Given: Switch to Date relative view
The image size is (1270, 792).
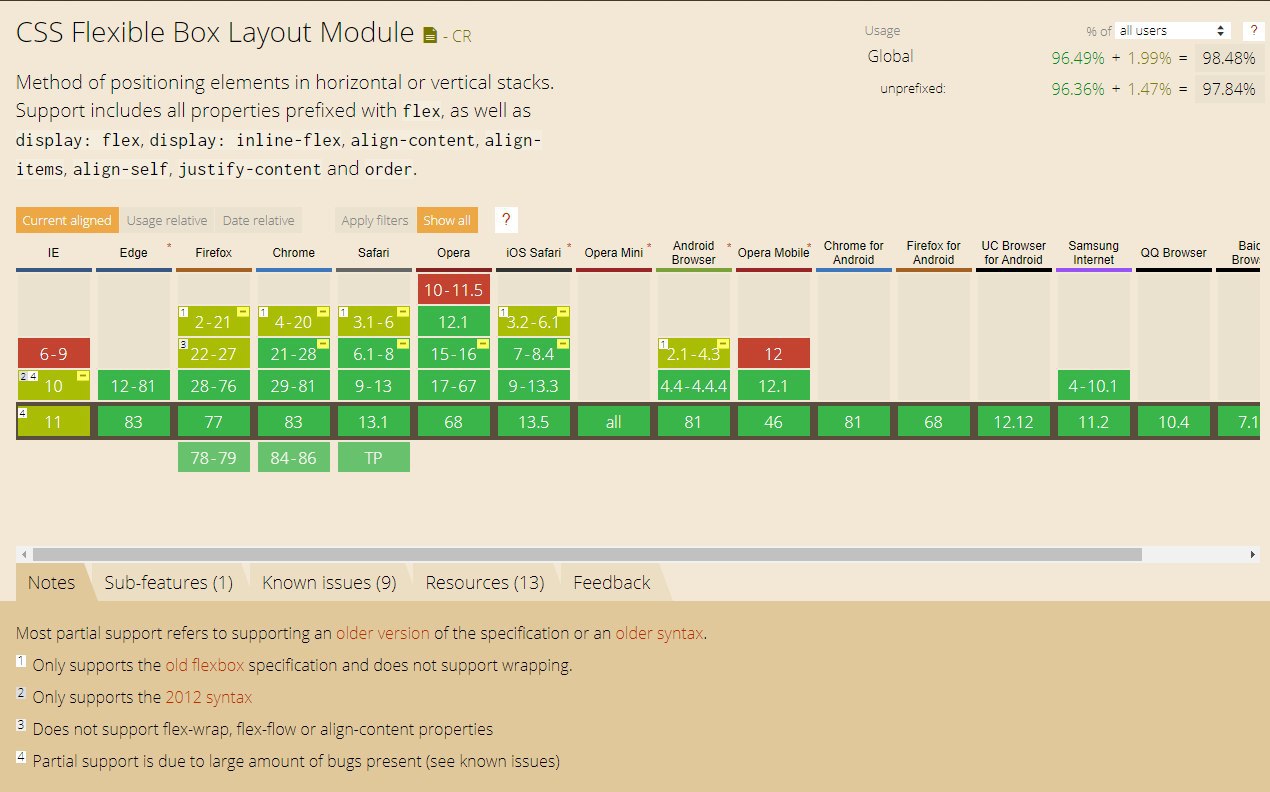Looking at the screenshot, I should (x=259, y=220).
